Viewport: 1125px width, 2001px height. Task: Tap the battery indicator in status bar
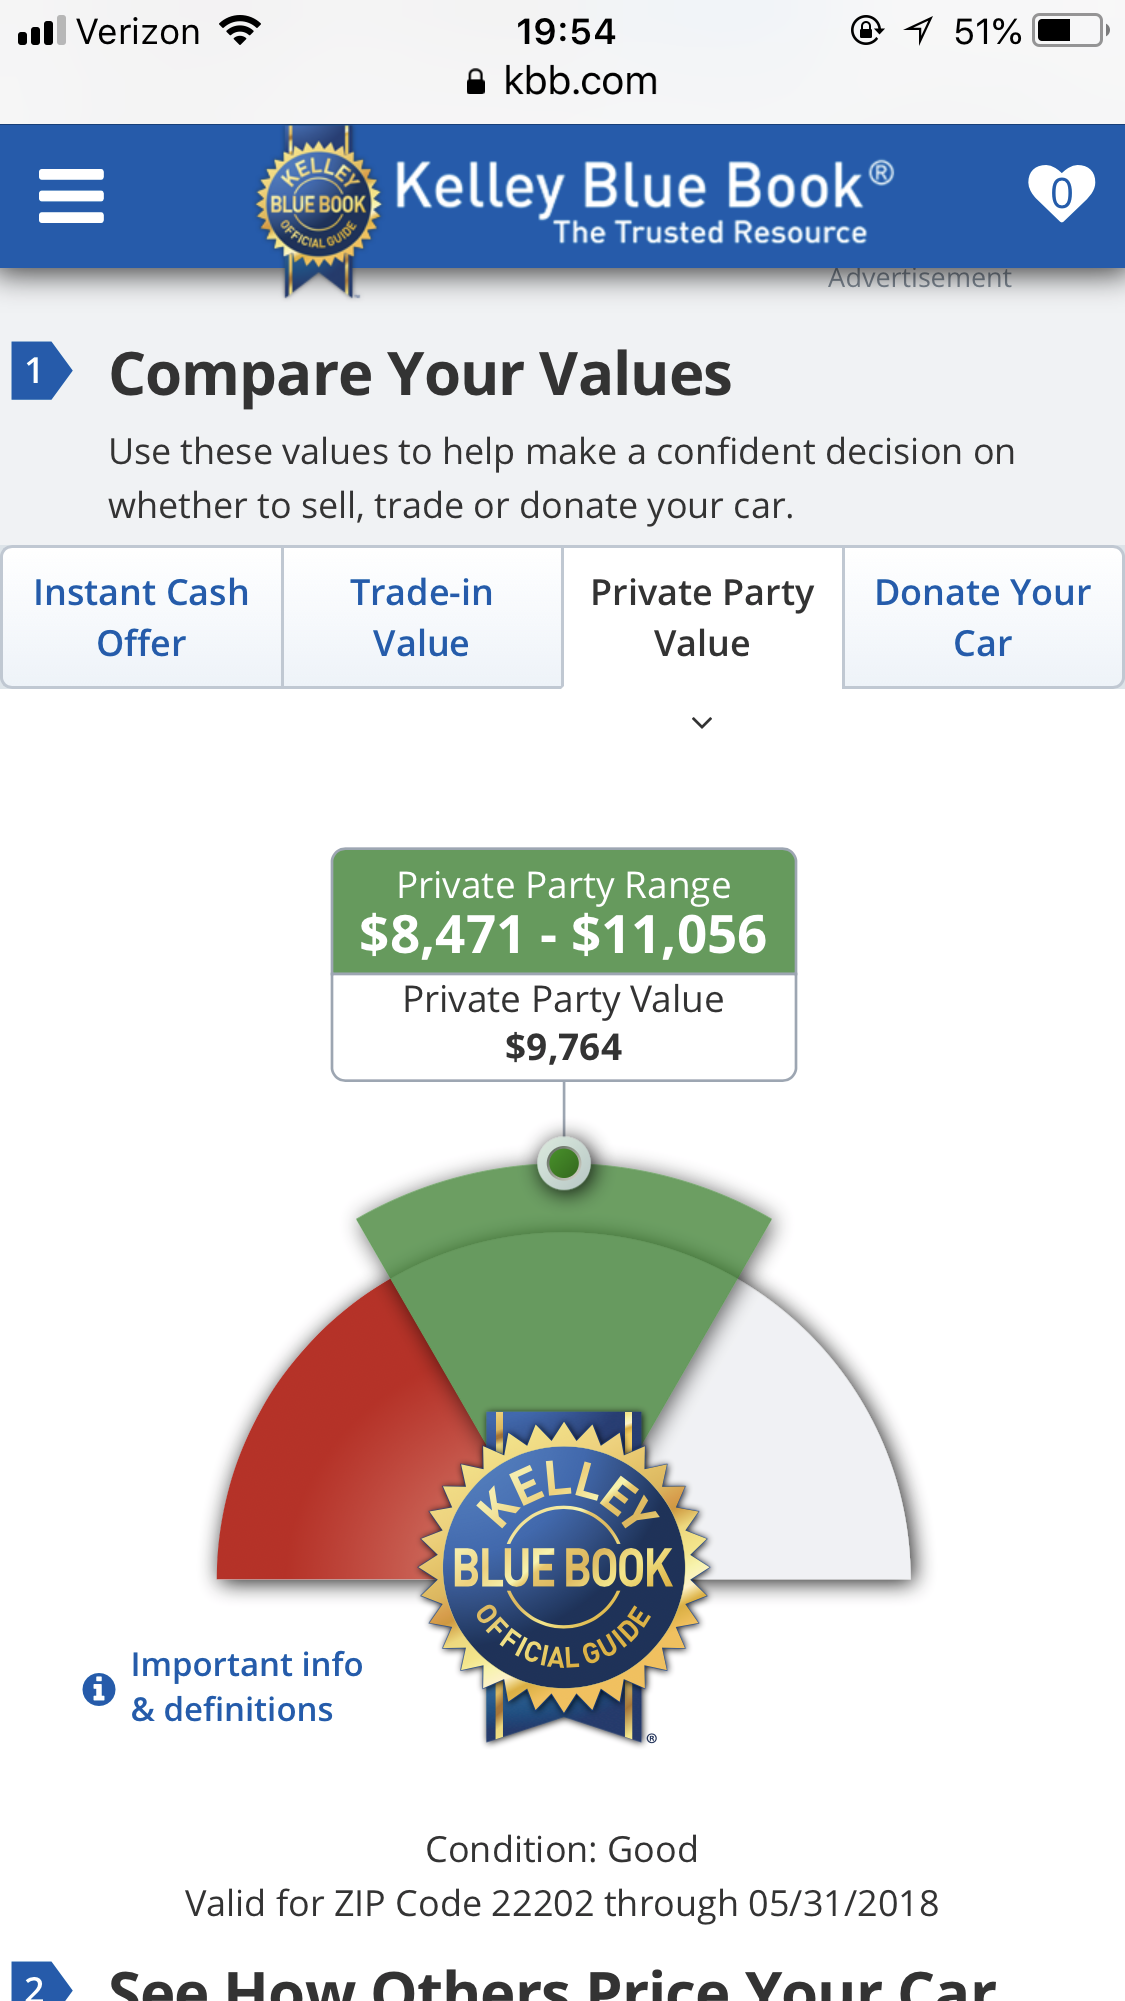click(x=1071, y=31)
